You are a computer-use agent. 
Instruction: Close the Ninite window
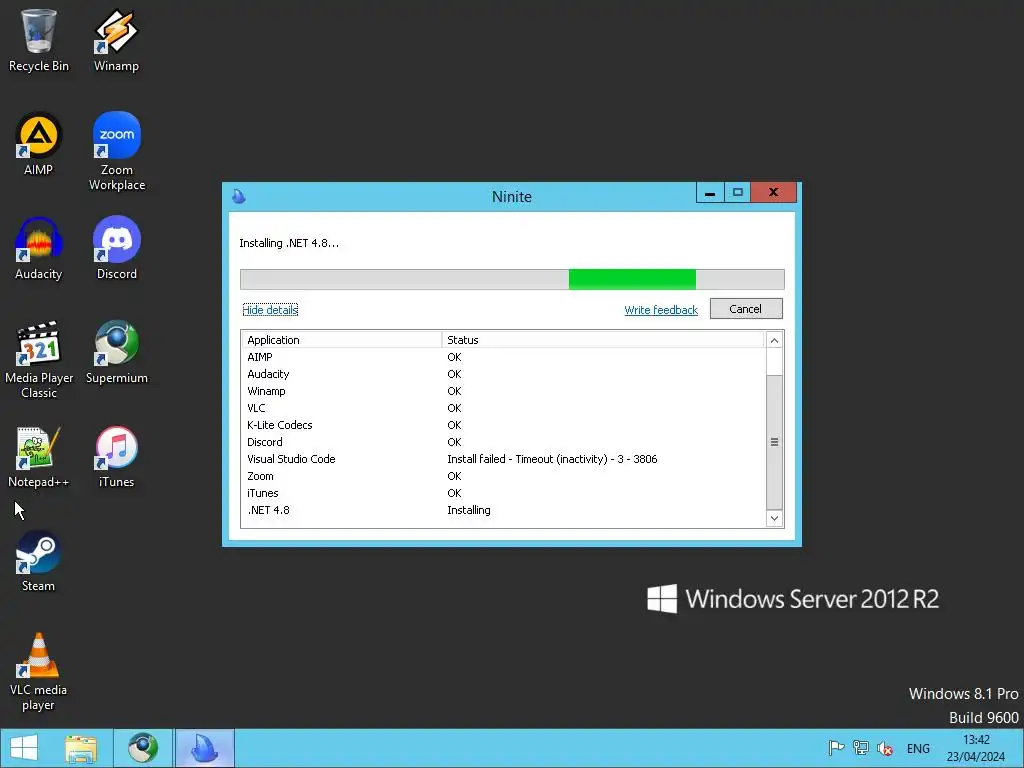(773, 193)
